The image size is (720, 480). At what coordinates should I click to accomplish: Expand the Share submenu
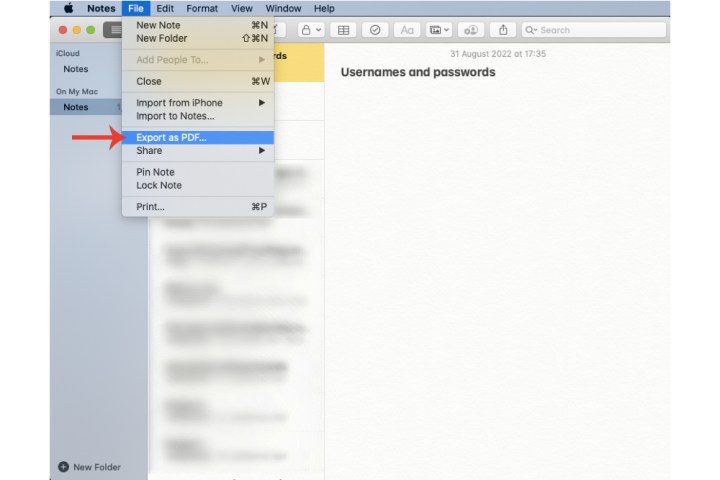[198, 151]
